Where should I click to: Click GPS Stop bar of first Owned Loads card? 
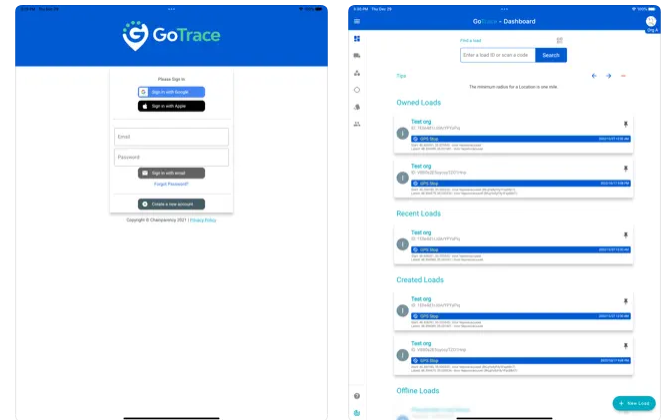point(521,139)
